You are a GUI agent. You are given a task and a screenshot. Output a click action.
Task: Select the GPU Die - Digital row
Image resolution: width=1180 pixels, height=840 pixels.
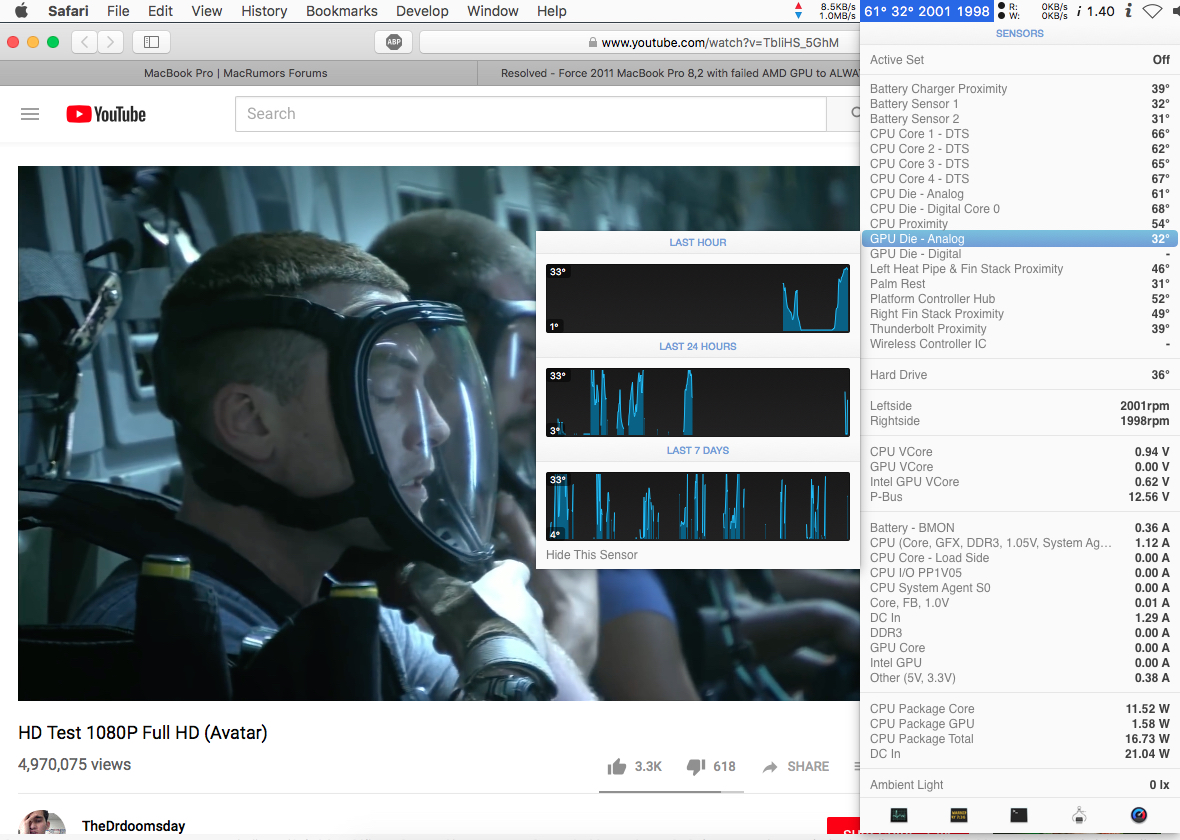tap(1020, 254)
